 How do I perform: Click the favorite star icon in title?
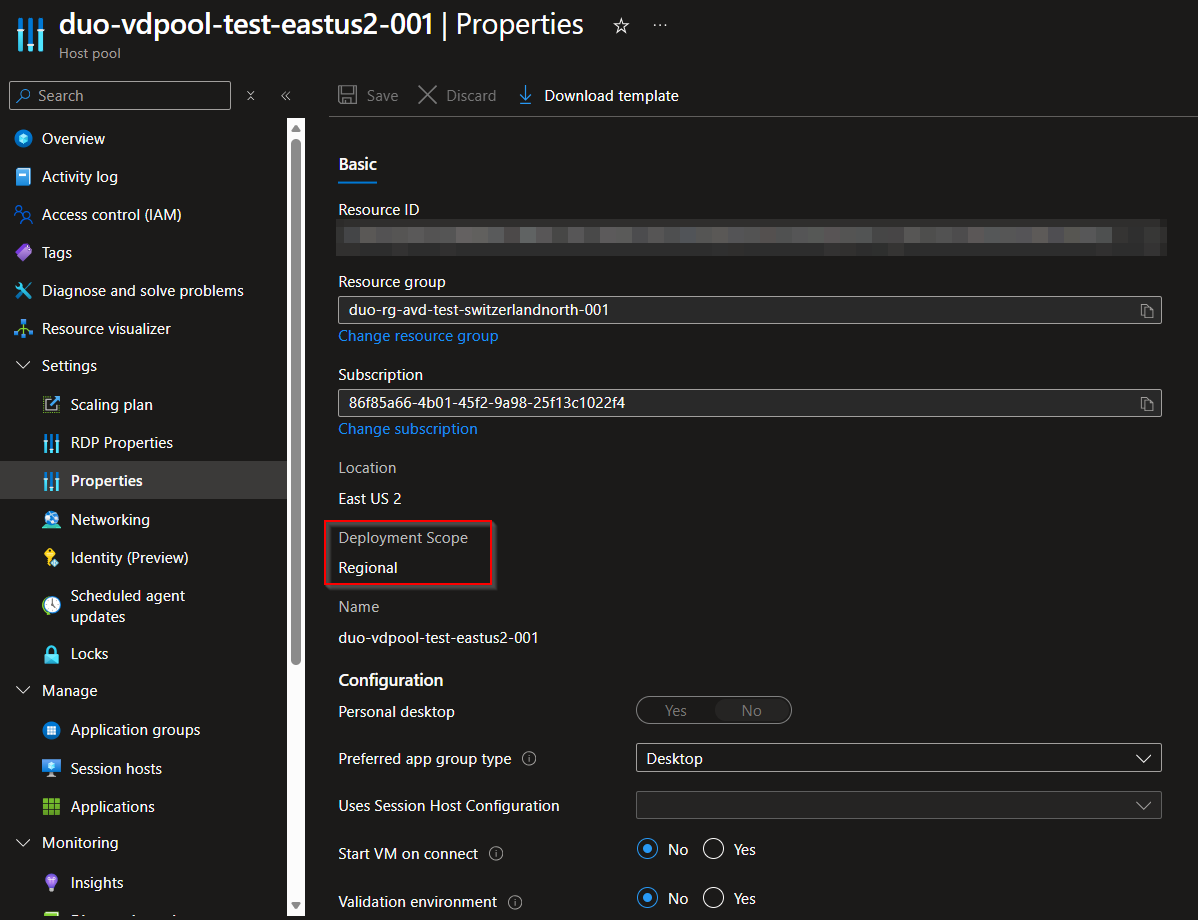pyautogui.click(x=621, y=26)
